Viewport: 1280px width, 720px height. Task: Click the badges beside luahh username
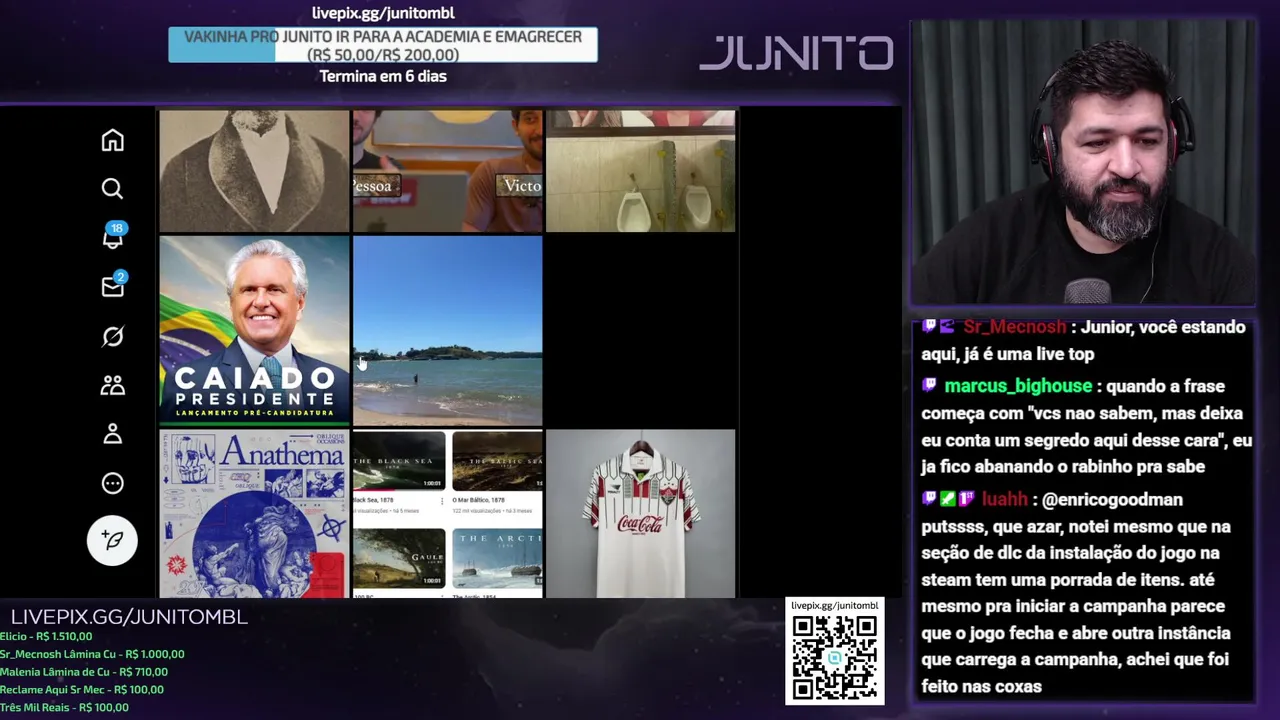[948, 499]
